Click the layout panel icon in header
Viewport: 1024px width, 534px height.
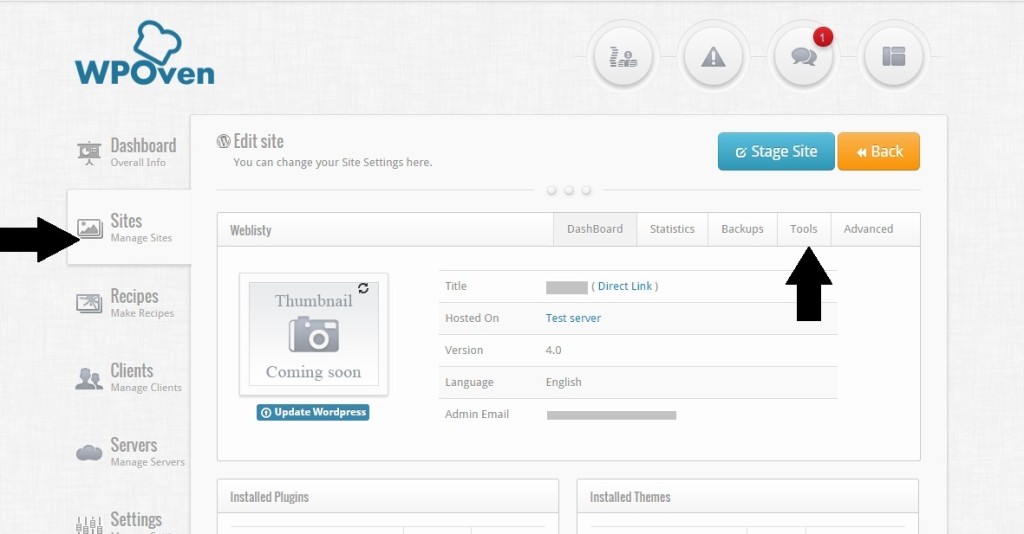click(893, 57)
